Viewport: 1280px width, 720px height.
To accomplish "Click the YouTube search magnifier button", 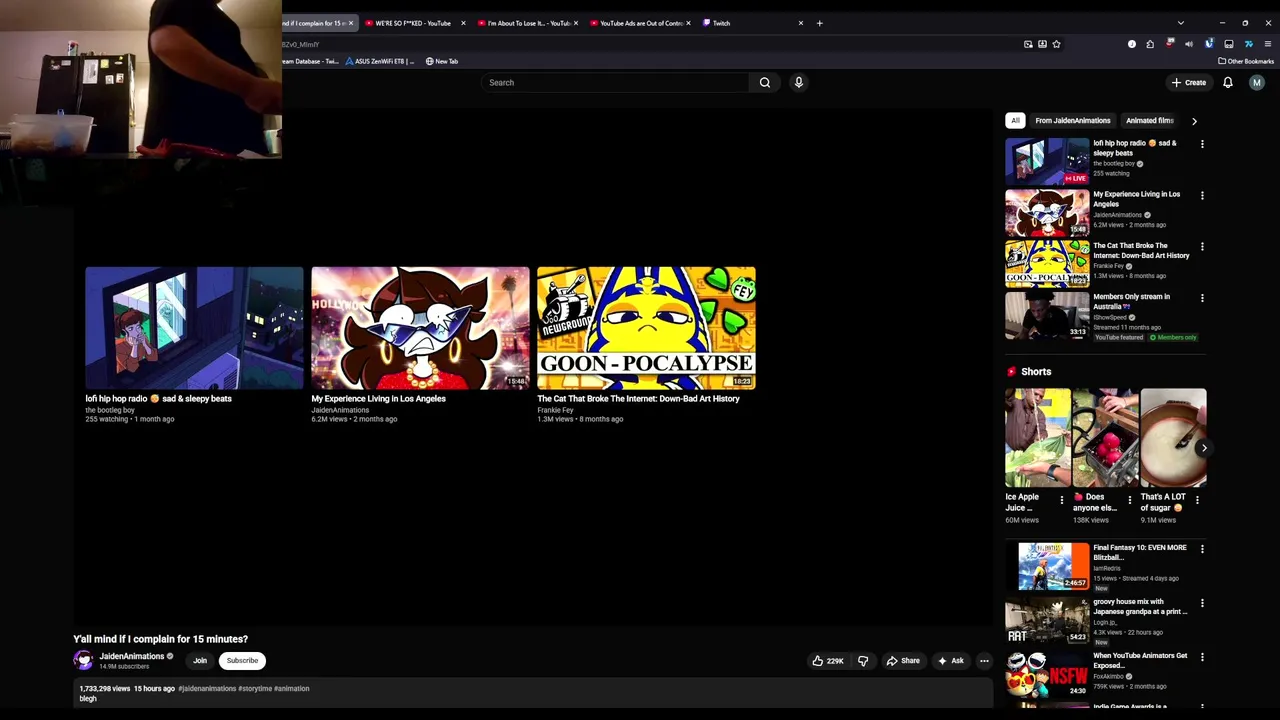I will 765,82.
